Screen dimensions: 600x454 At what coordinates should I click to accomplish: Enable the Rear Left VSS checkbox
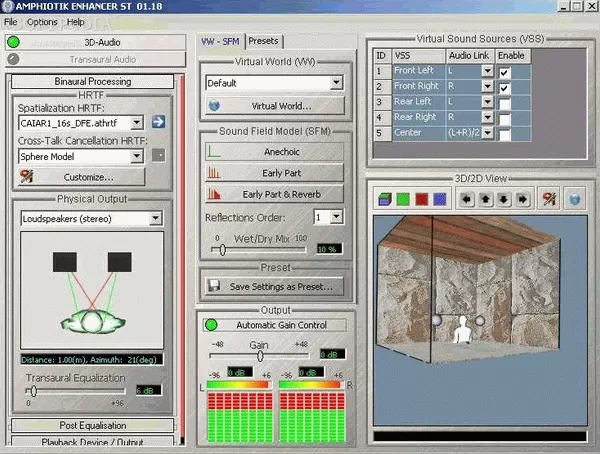(504, 103)
